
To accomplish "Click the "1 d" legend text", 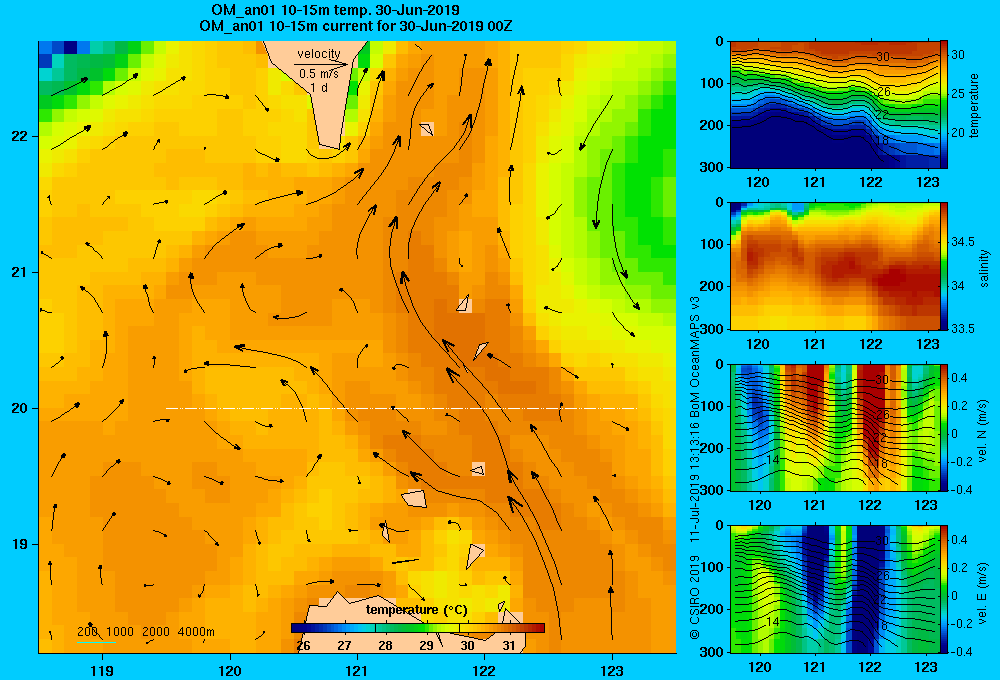I will 318,87.
